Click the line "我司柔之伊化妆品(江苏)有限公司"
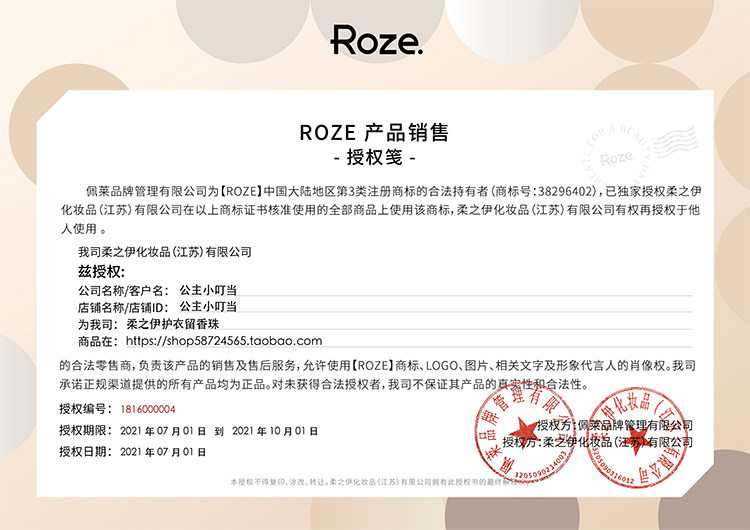This screenshot has height=530, width=750. point(165,252)
